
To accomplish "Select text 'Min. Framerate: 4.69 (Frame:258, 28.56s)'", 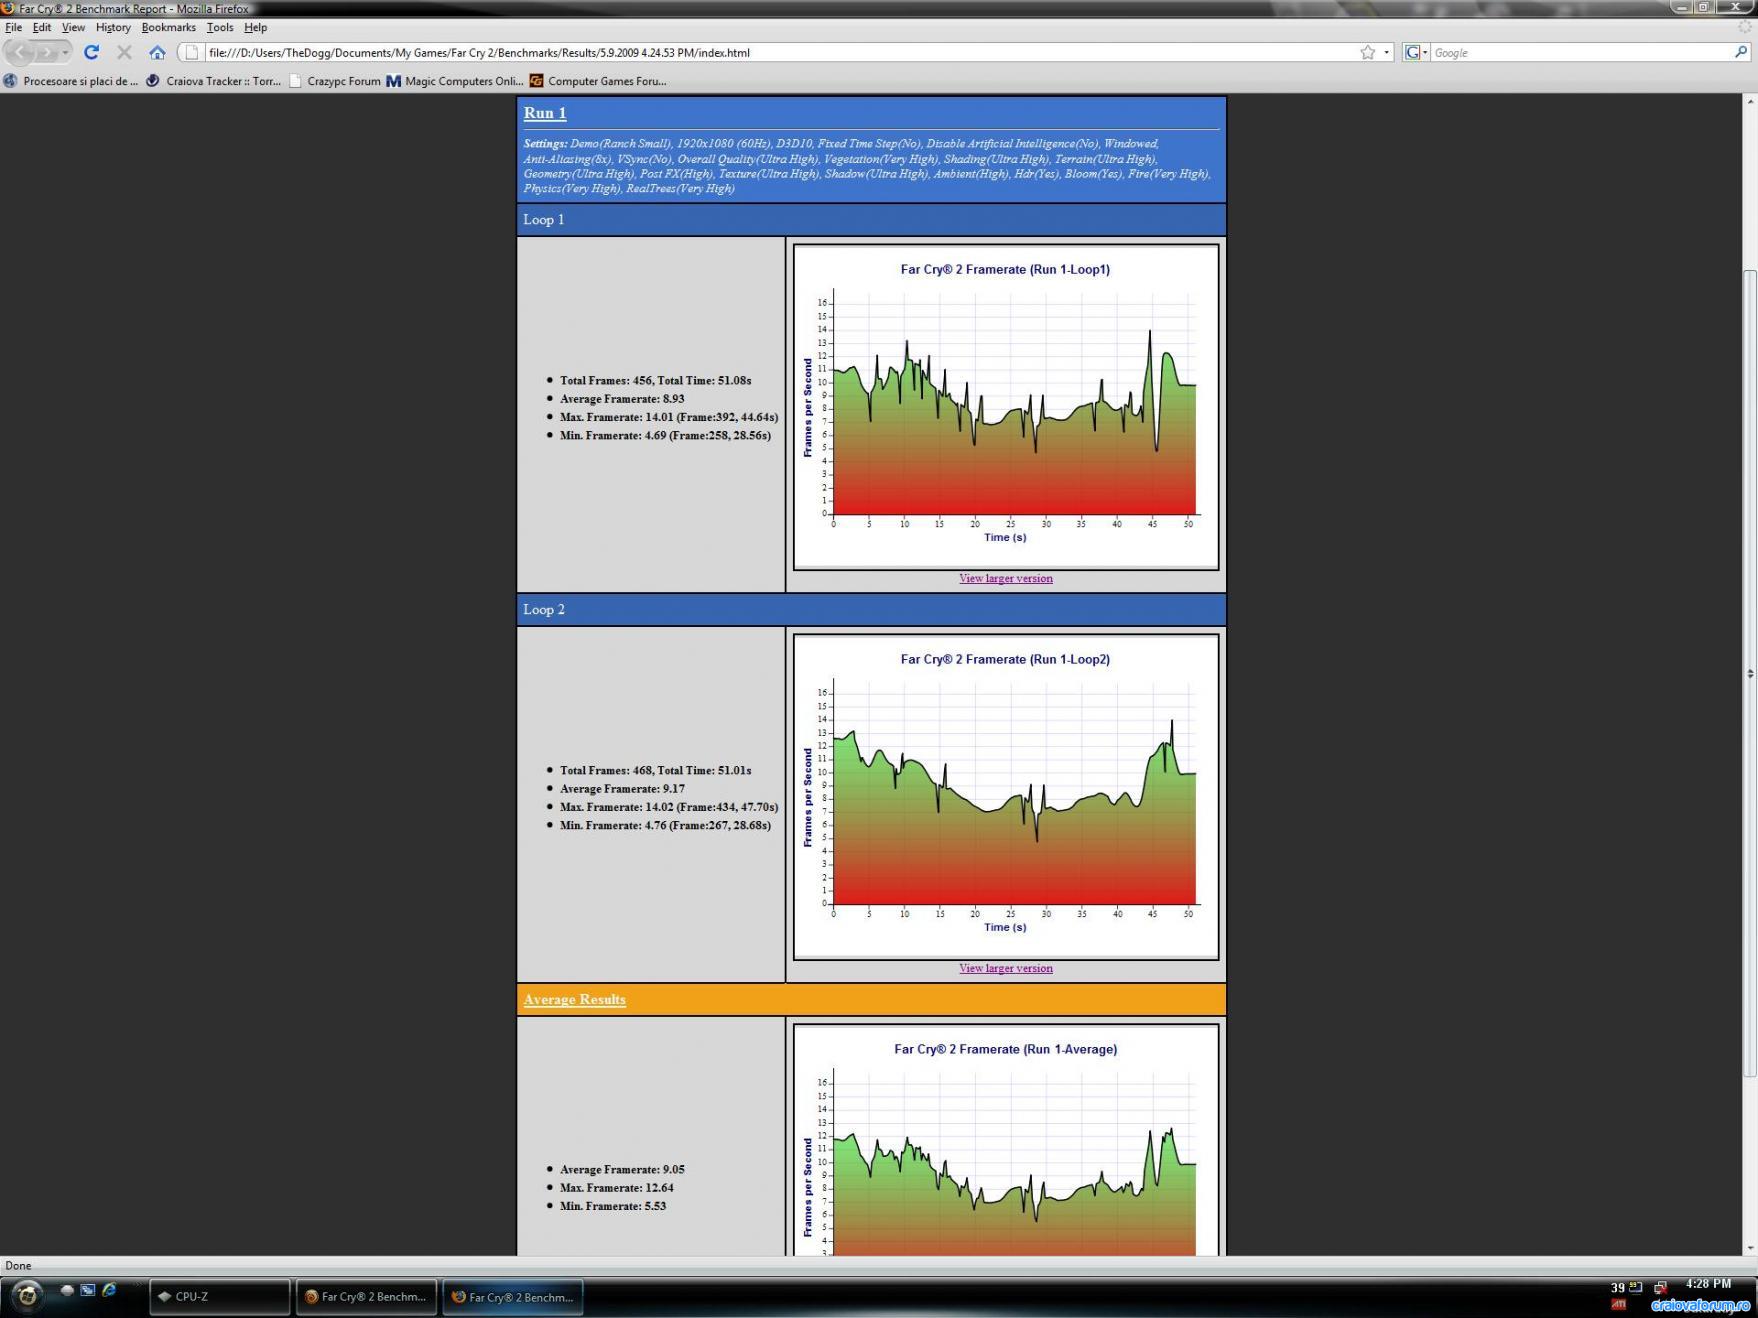I will [x=665, y=435].
